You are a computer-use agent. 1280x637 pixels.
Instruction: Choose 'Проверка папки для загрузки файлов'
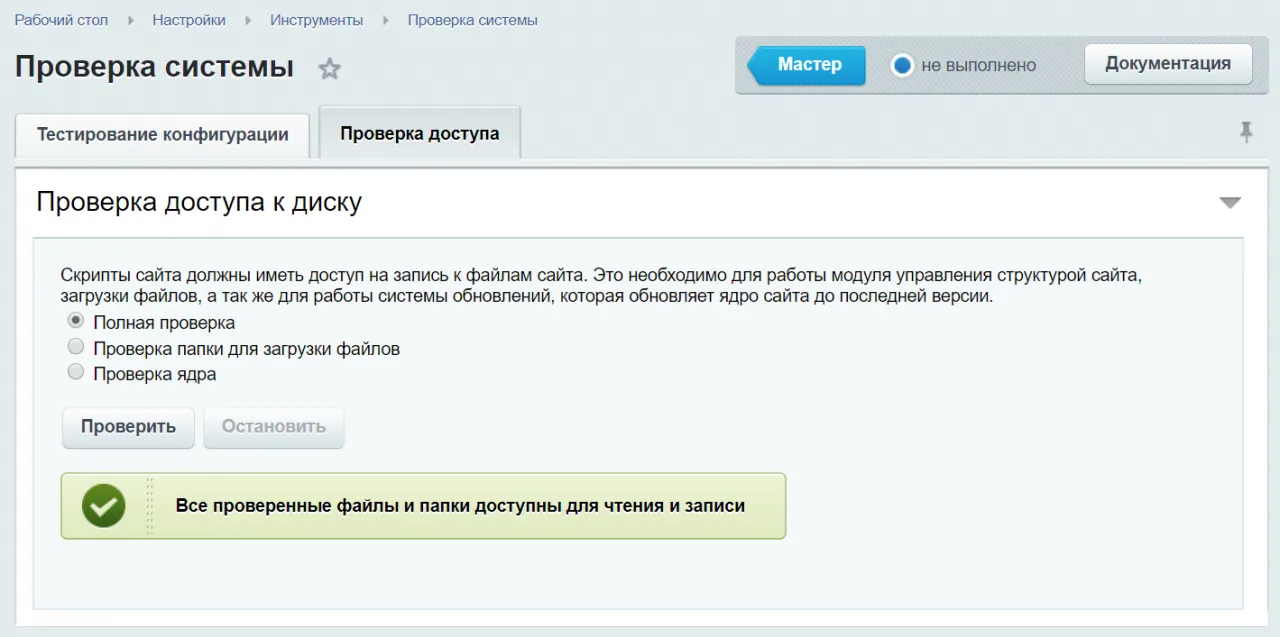click(76, 346)
